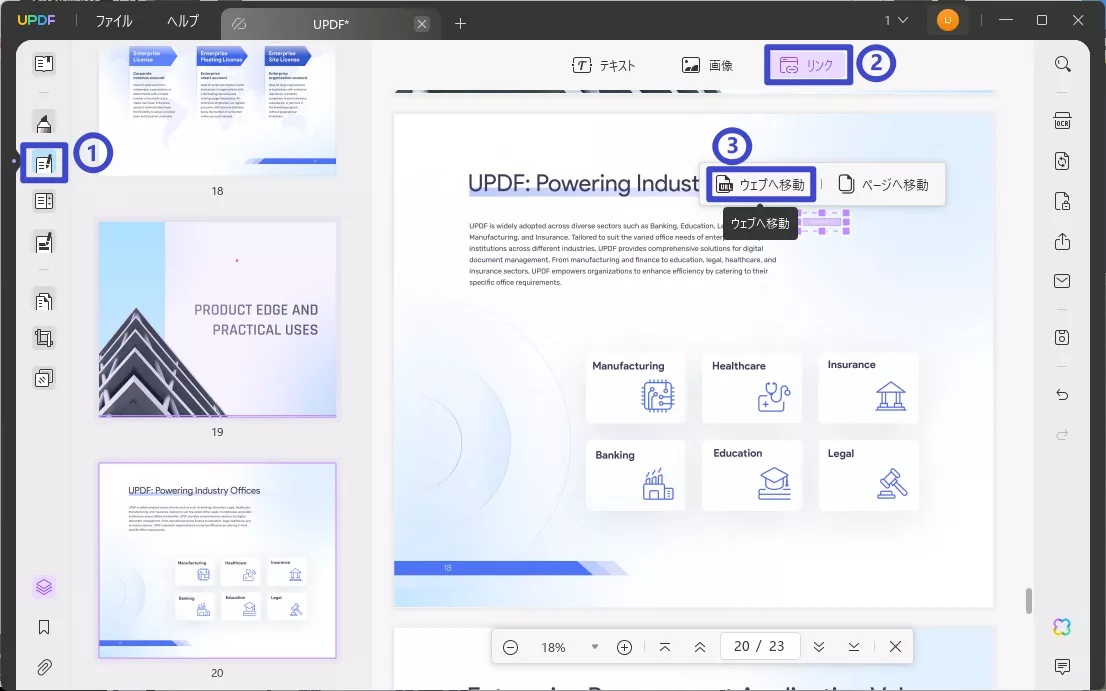
Task: Open the Protect PDF lock tool
Action: 1062,201
